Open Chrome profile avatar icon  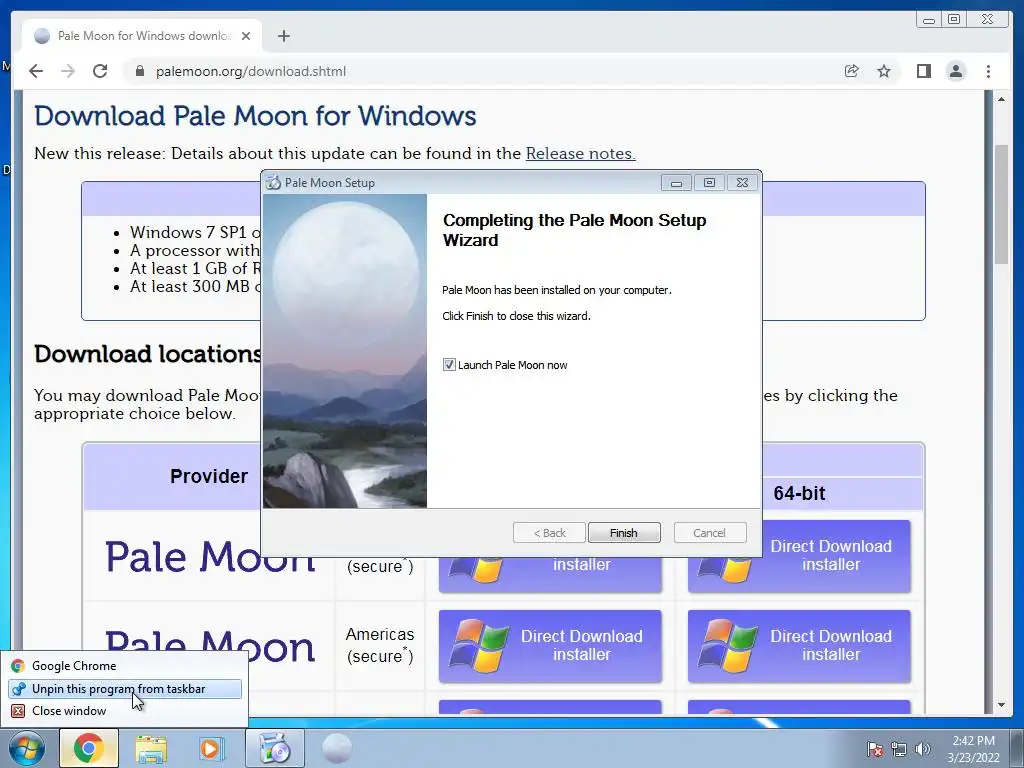point(955,71)
